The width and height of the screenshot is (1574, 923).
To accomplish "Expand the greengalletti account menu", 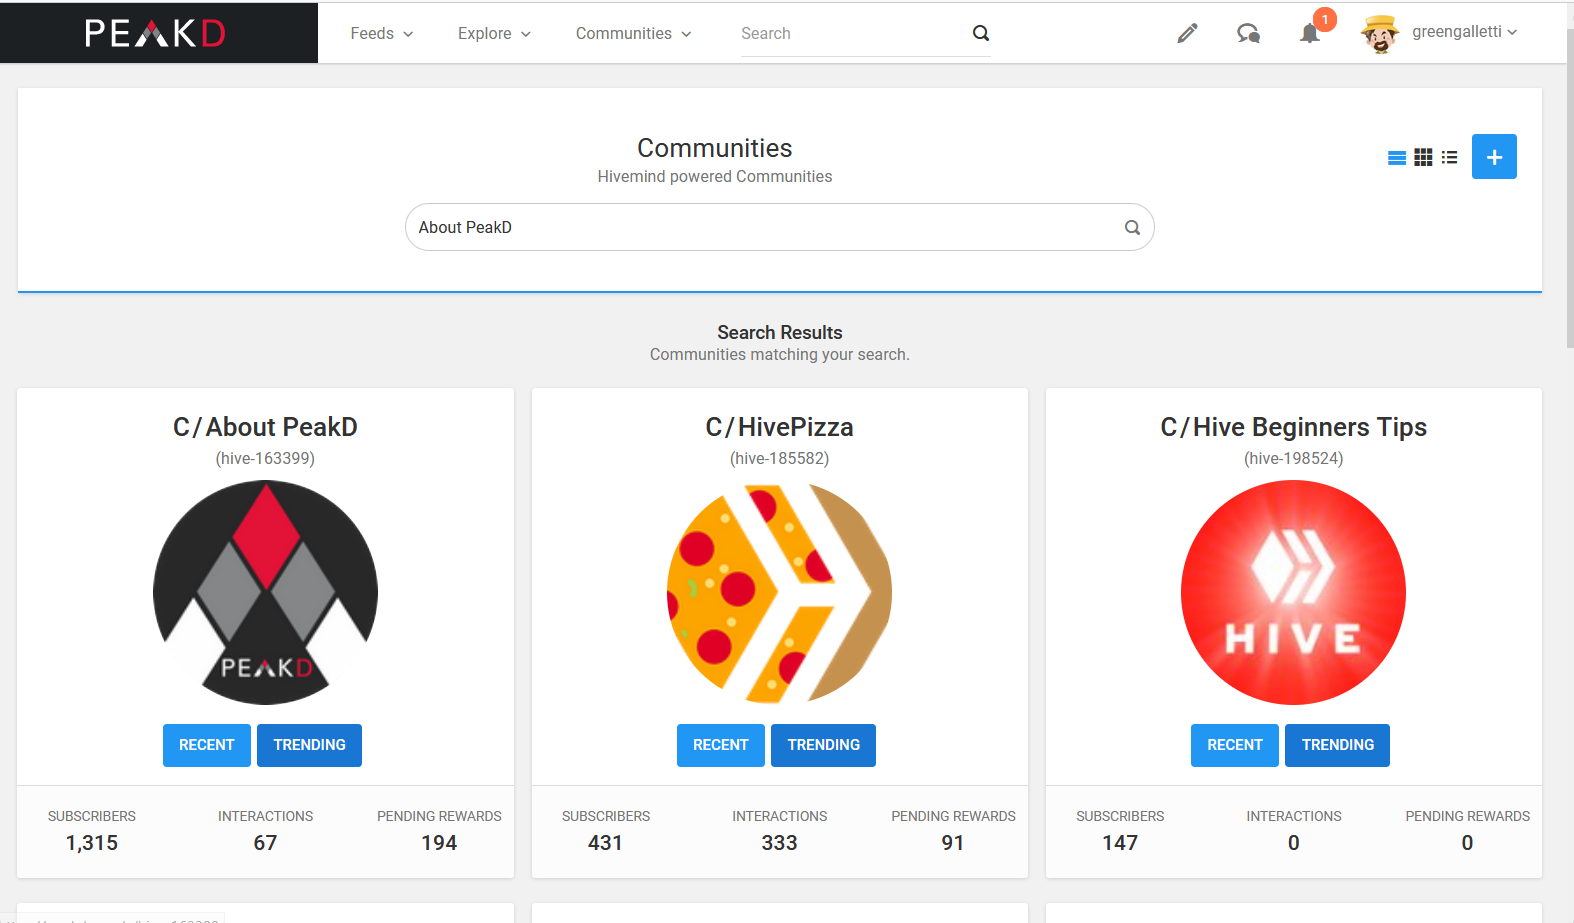I will [x=1464, y=32].
